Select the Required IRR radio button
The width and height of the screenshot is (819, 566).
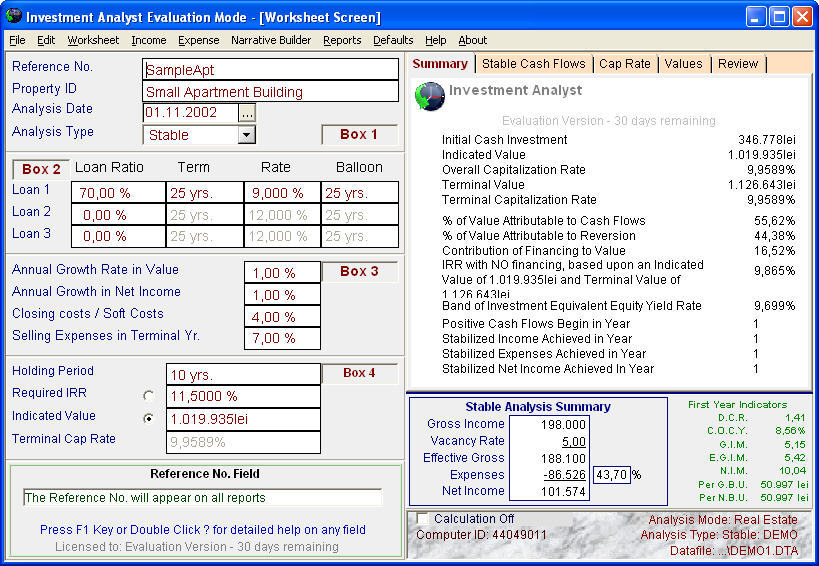(148, 396)
